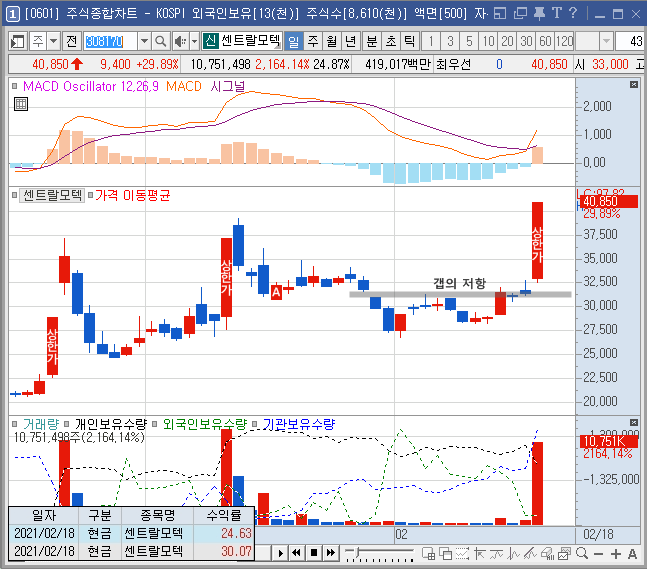Click the 120 interval button
The image size is (647, 569).
(x=564, y=41)
